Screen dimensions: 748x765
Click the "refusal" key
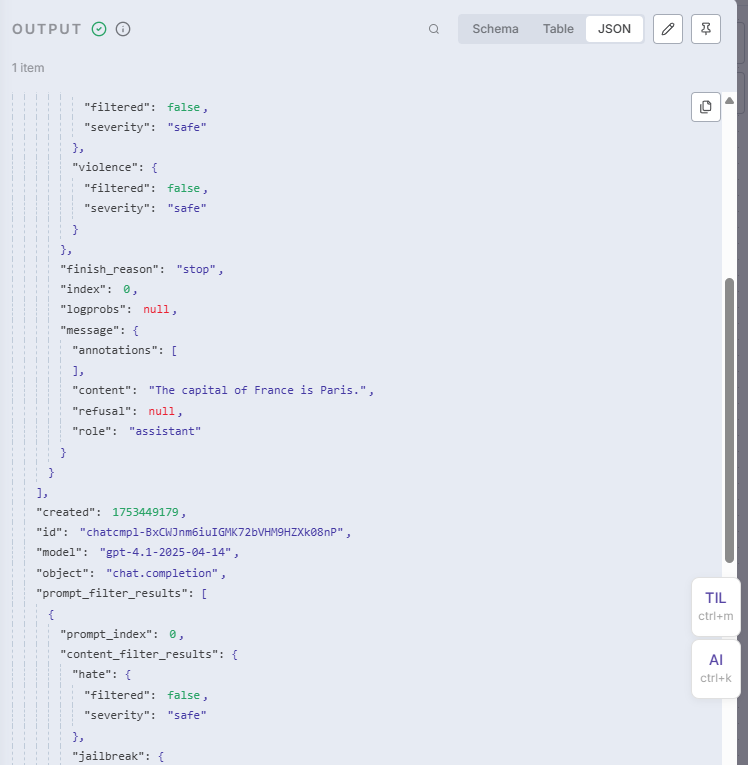102,411
